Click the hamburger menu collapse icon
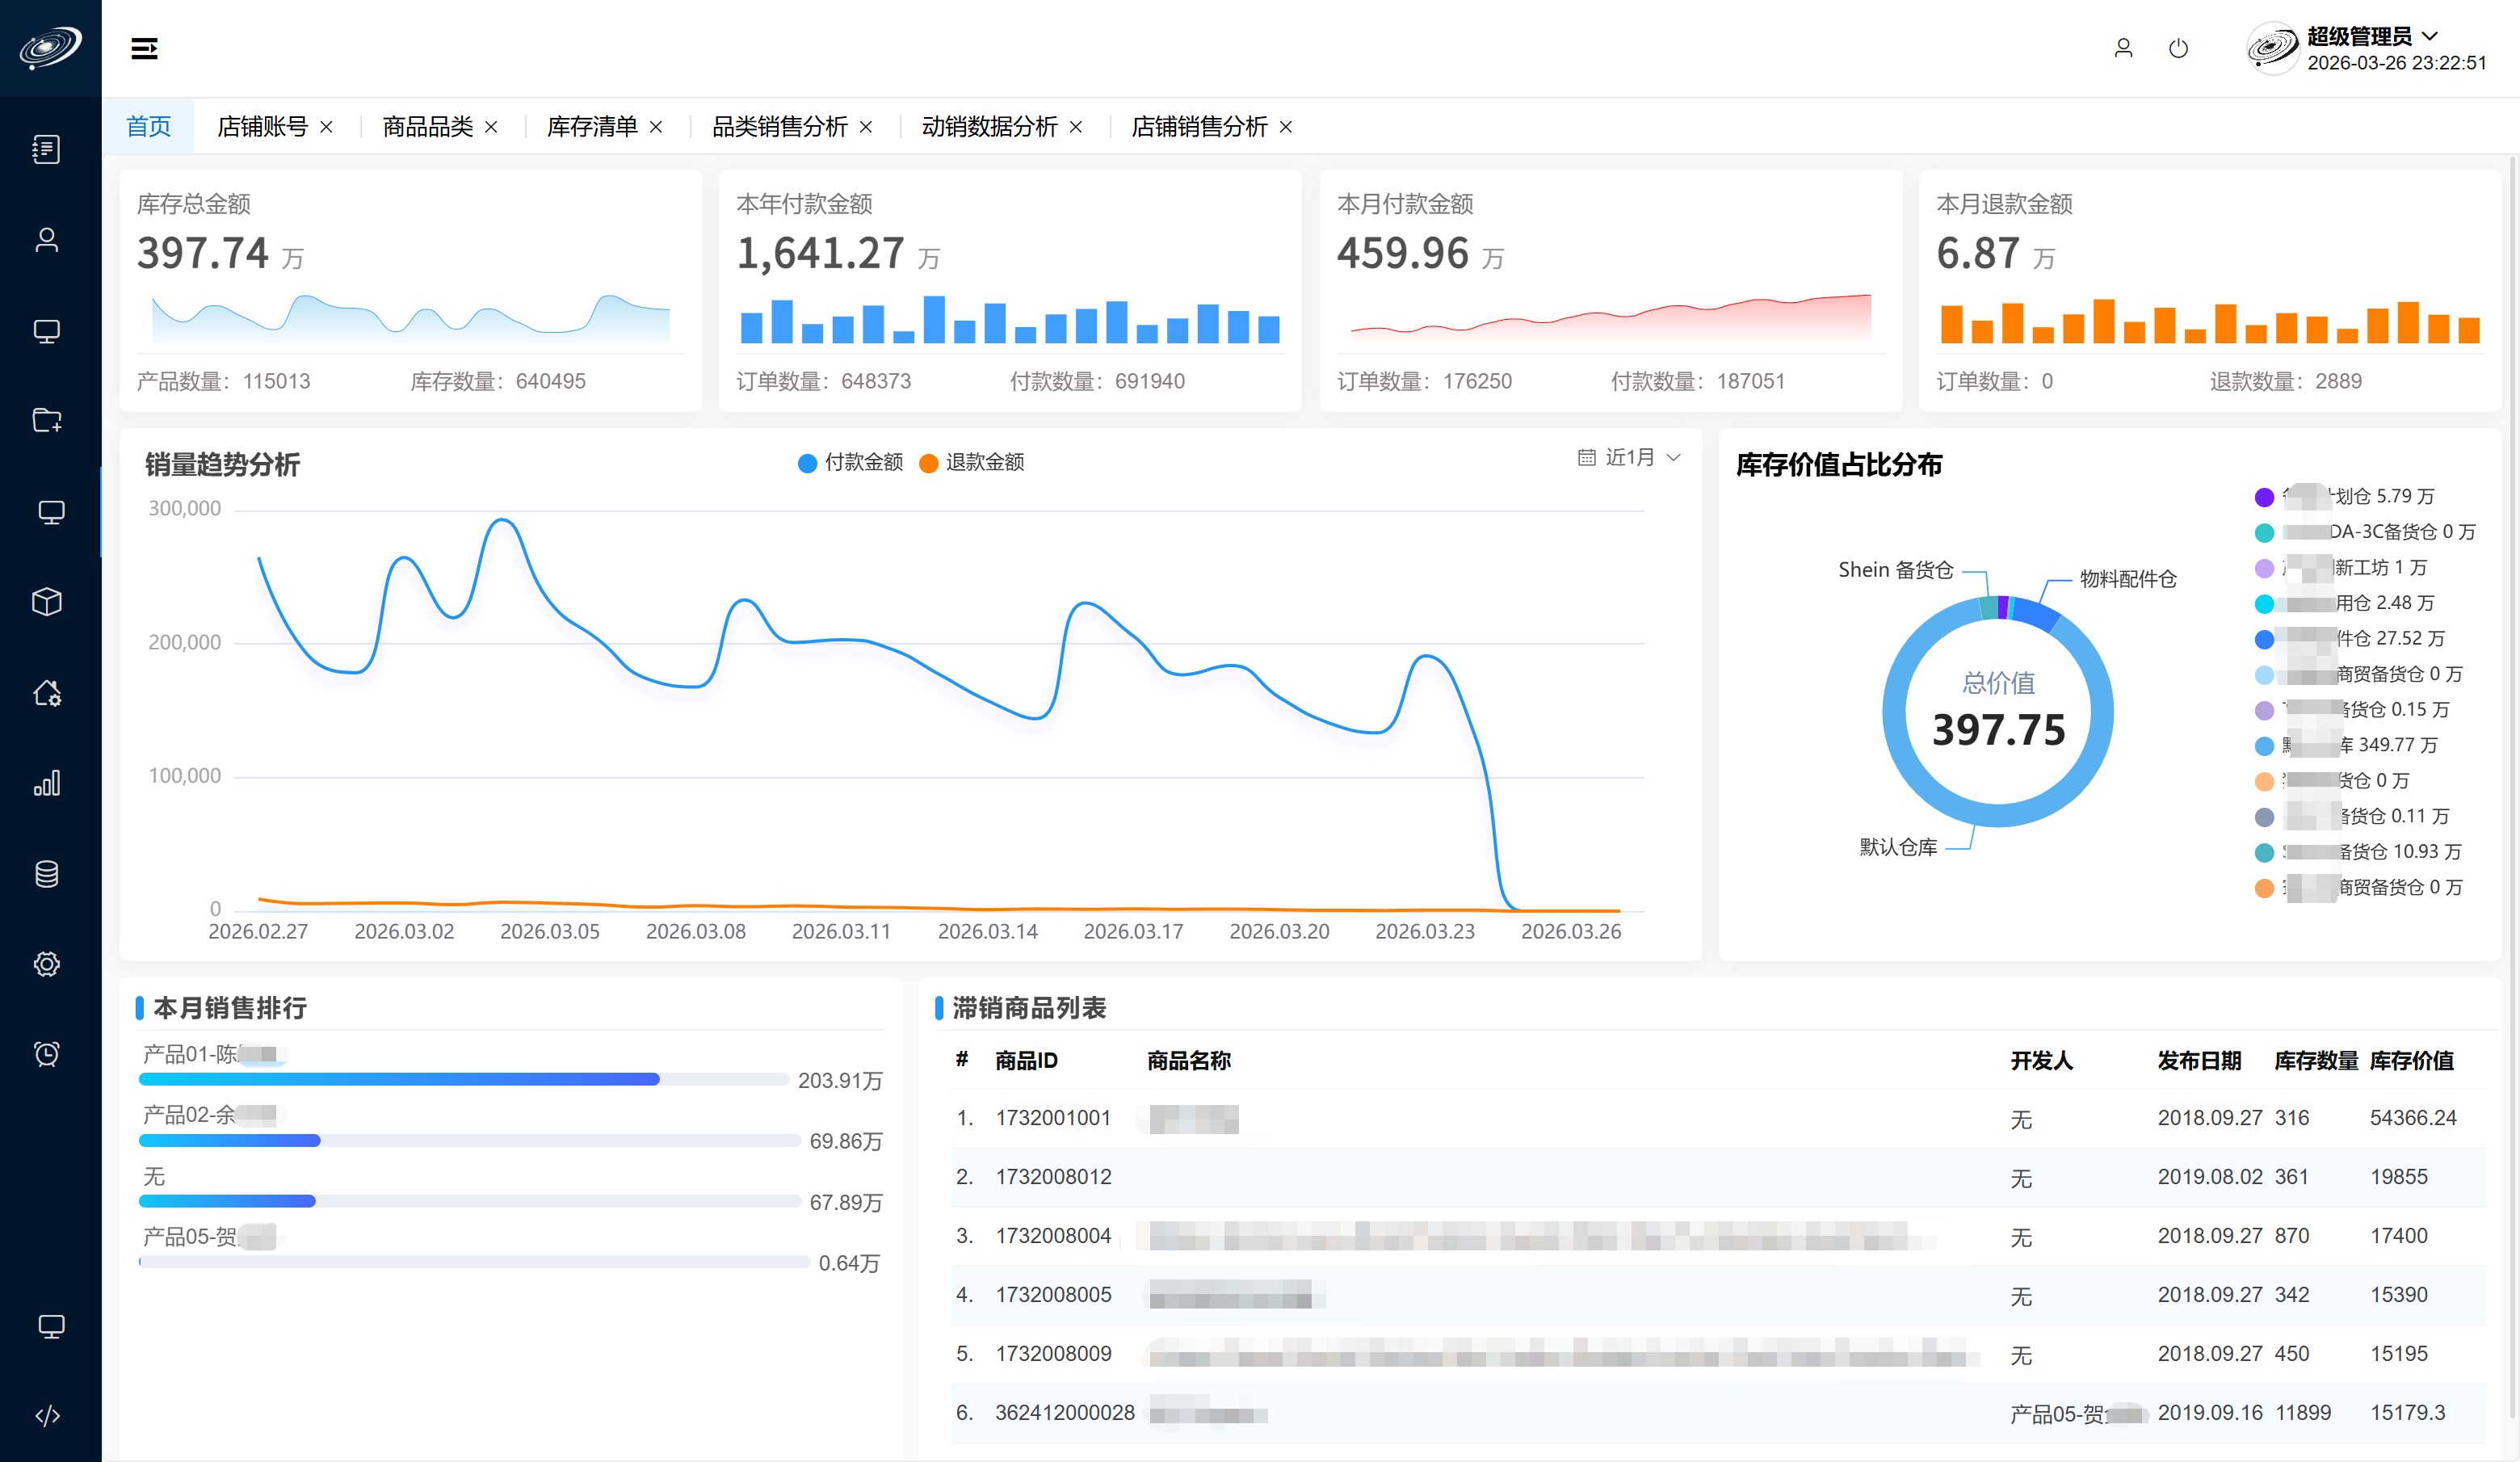 (x=144, y=48)
